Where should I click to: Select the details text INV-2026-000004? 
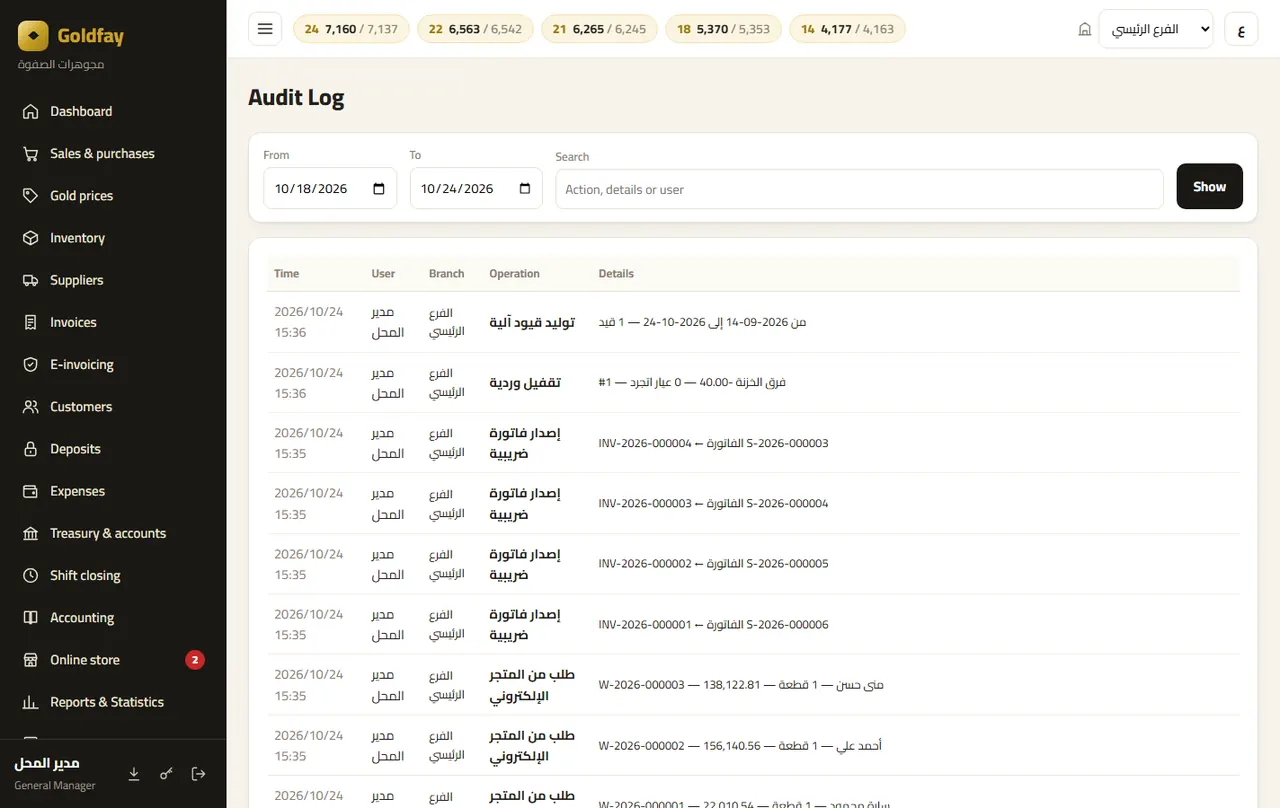645,443
